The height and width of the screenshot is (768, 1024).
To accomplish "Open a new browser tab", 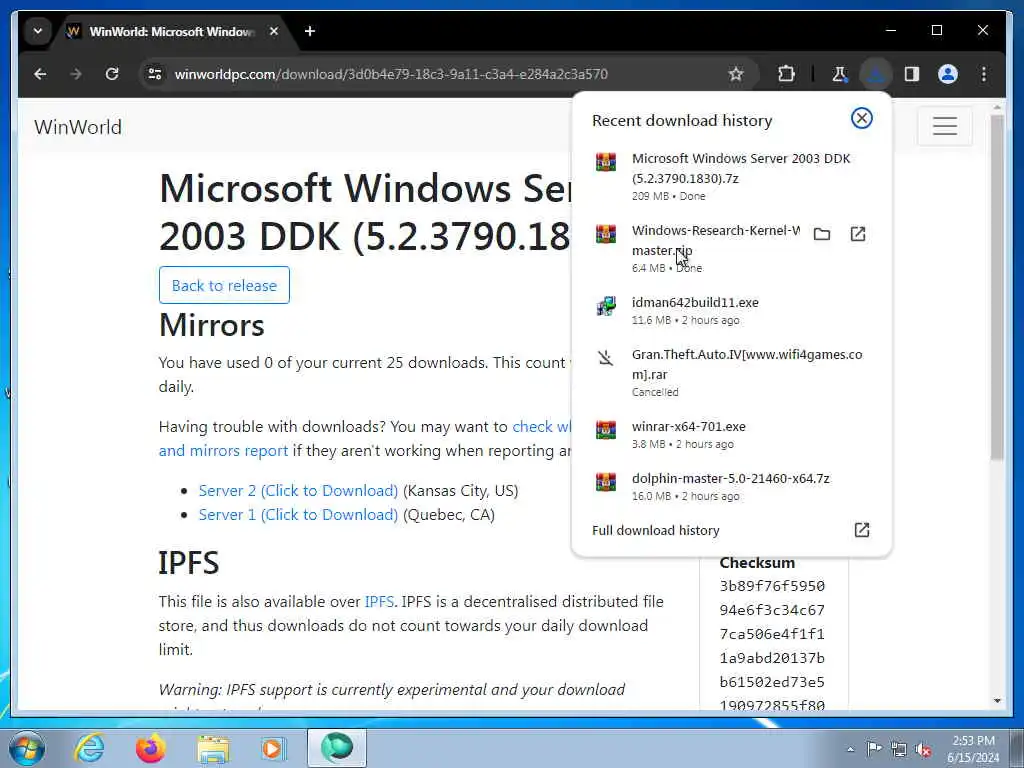I will [310, 31].
